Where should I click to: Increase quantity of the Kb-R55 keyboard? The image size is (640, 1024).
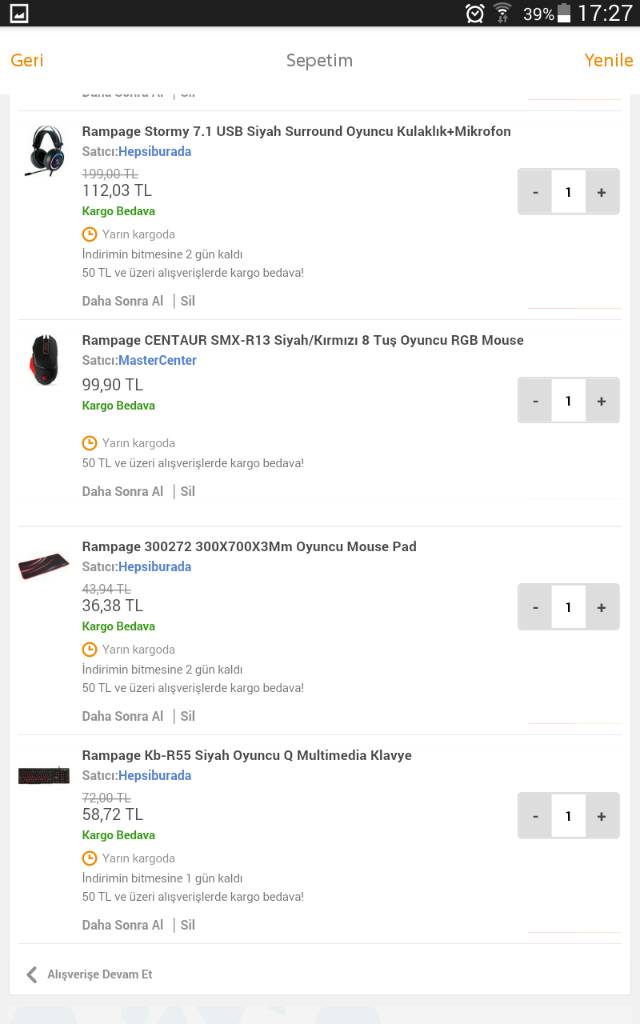tap(601, 815)
